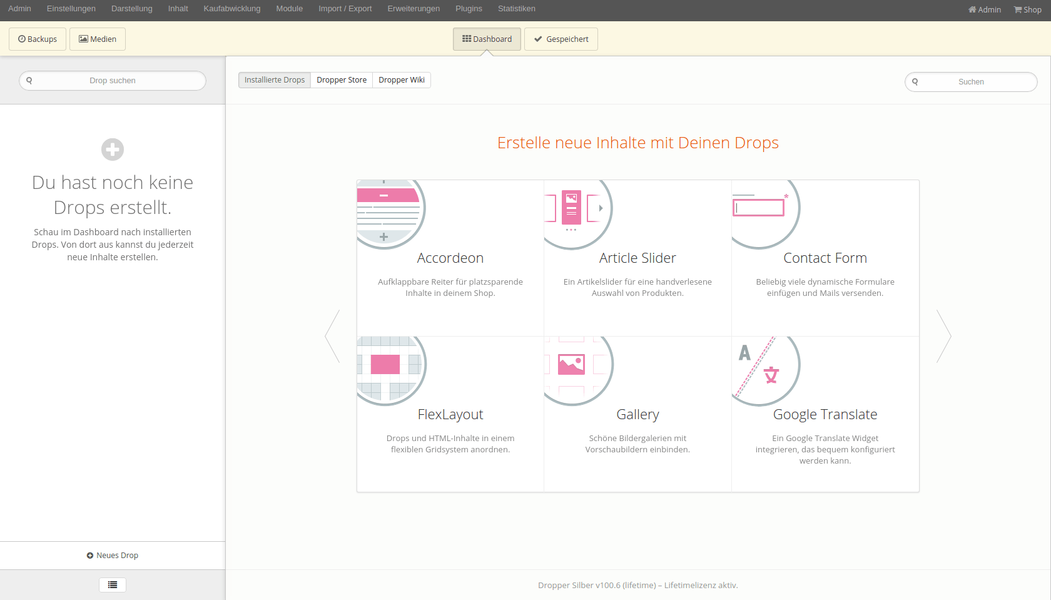
Task: Open the Plugins menu
Action: (469, 9)
